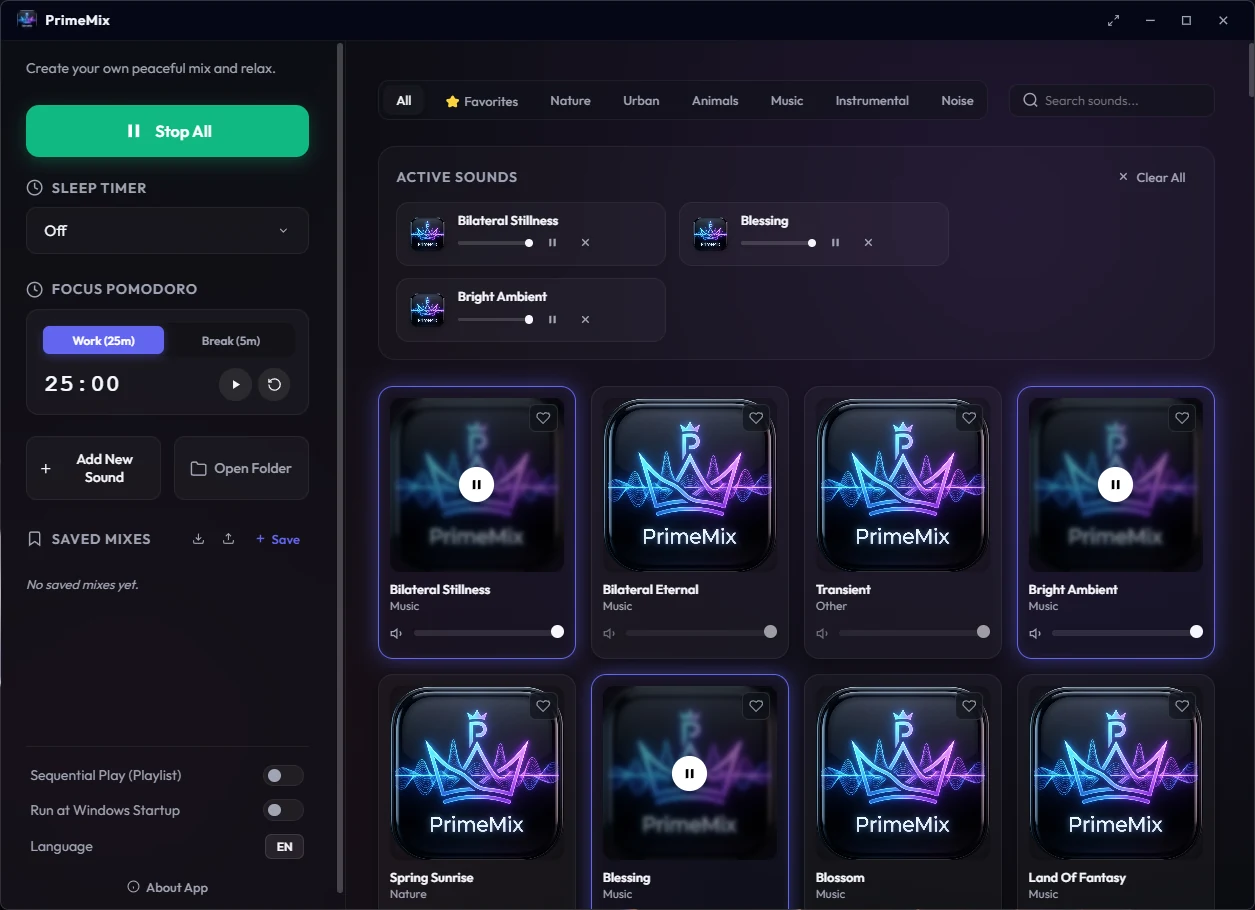Pause Bright Ambient in Active Sounds
Viewport: 1255px width, 910px height.
pyautogui.click(x=552, y=319)
